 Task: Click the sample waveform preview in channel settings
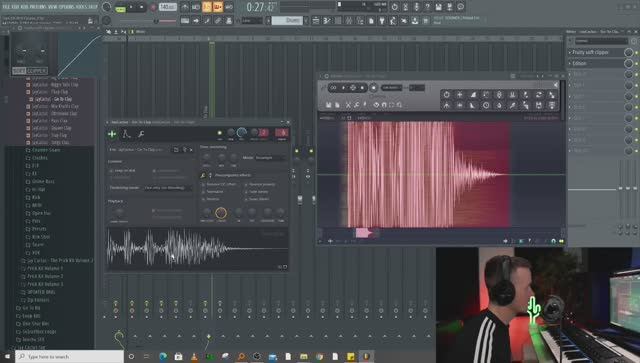pyautogui.click(x=197, y=248)
